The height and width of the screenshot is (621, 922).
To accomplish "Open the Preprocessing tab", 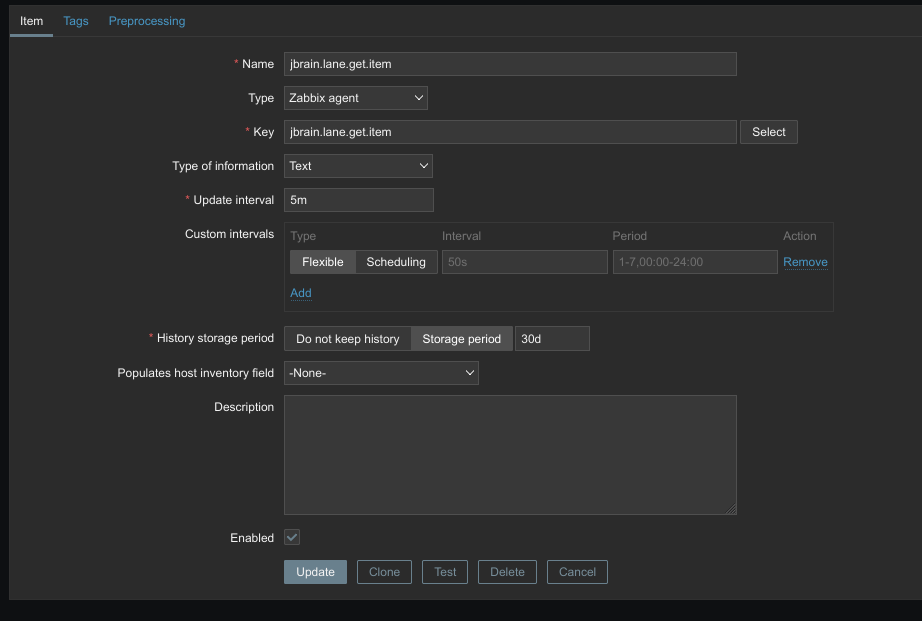I will pyautogui.click(x=147, y=21).
